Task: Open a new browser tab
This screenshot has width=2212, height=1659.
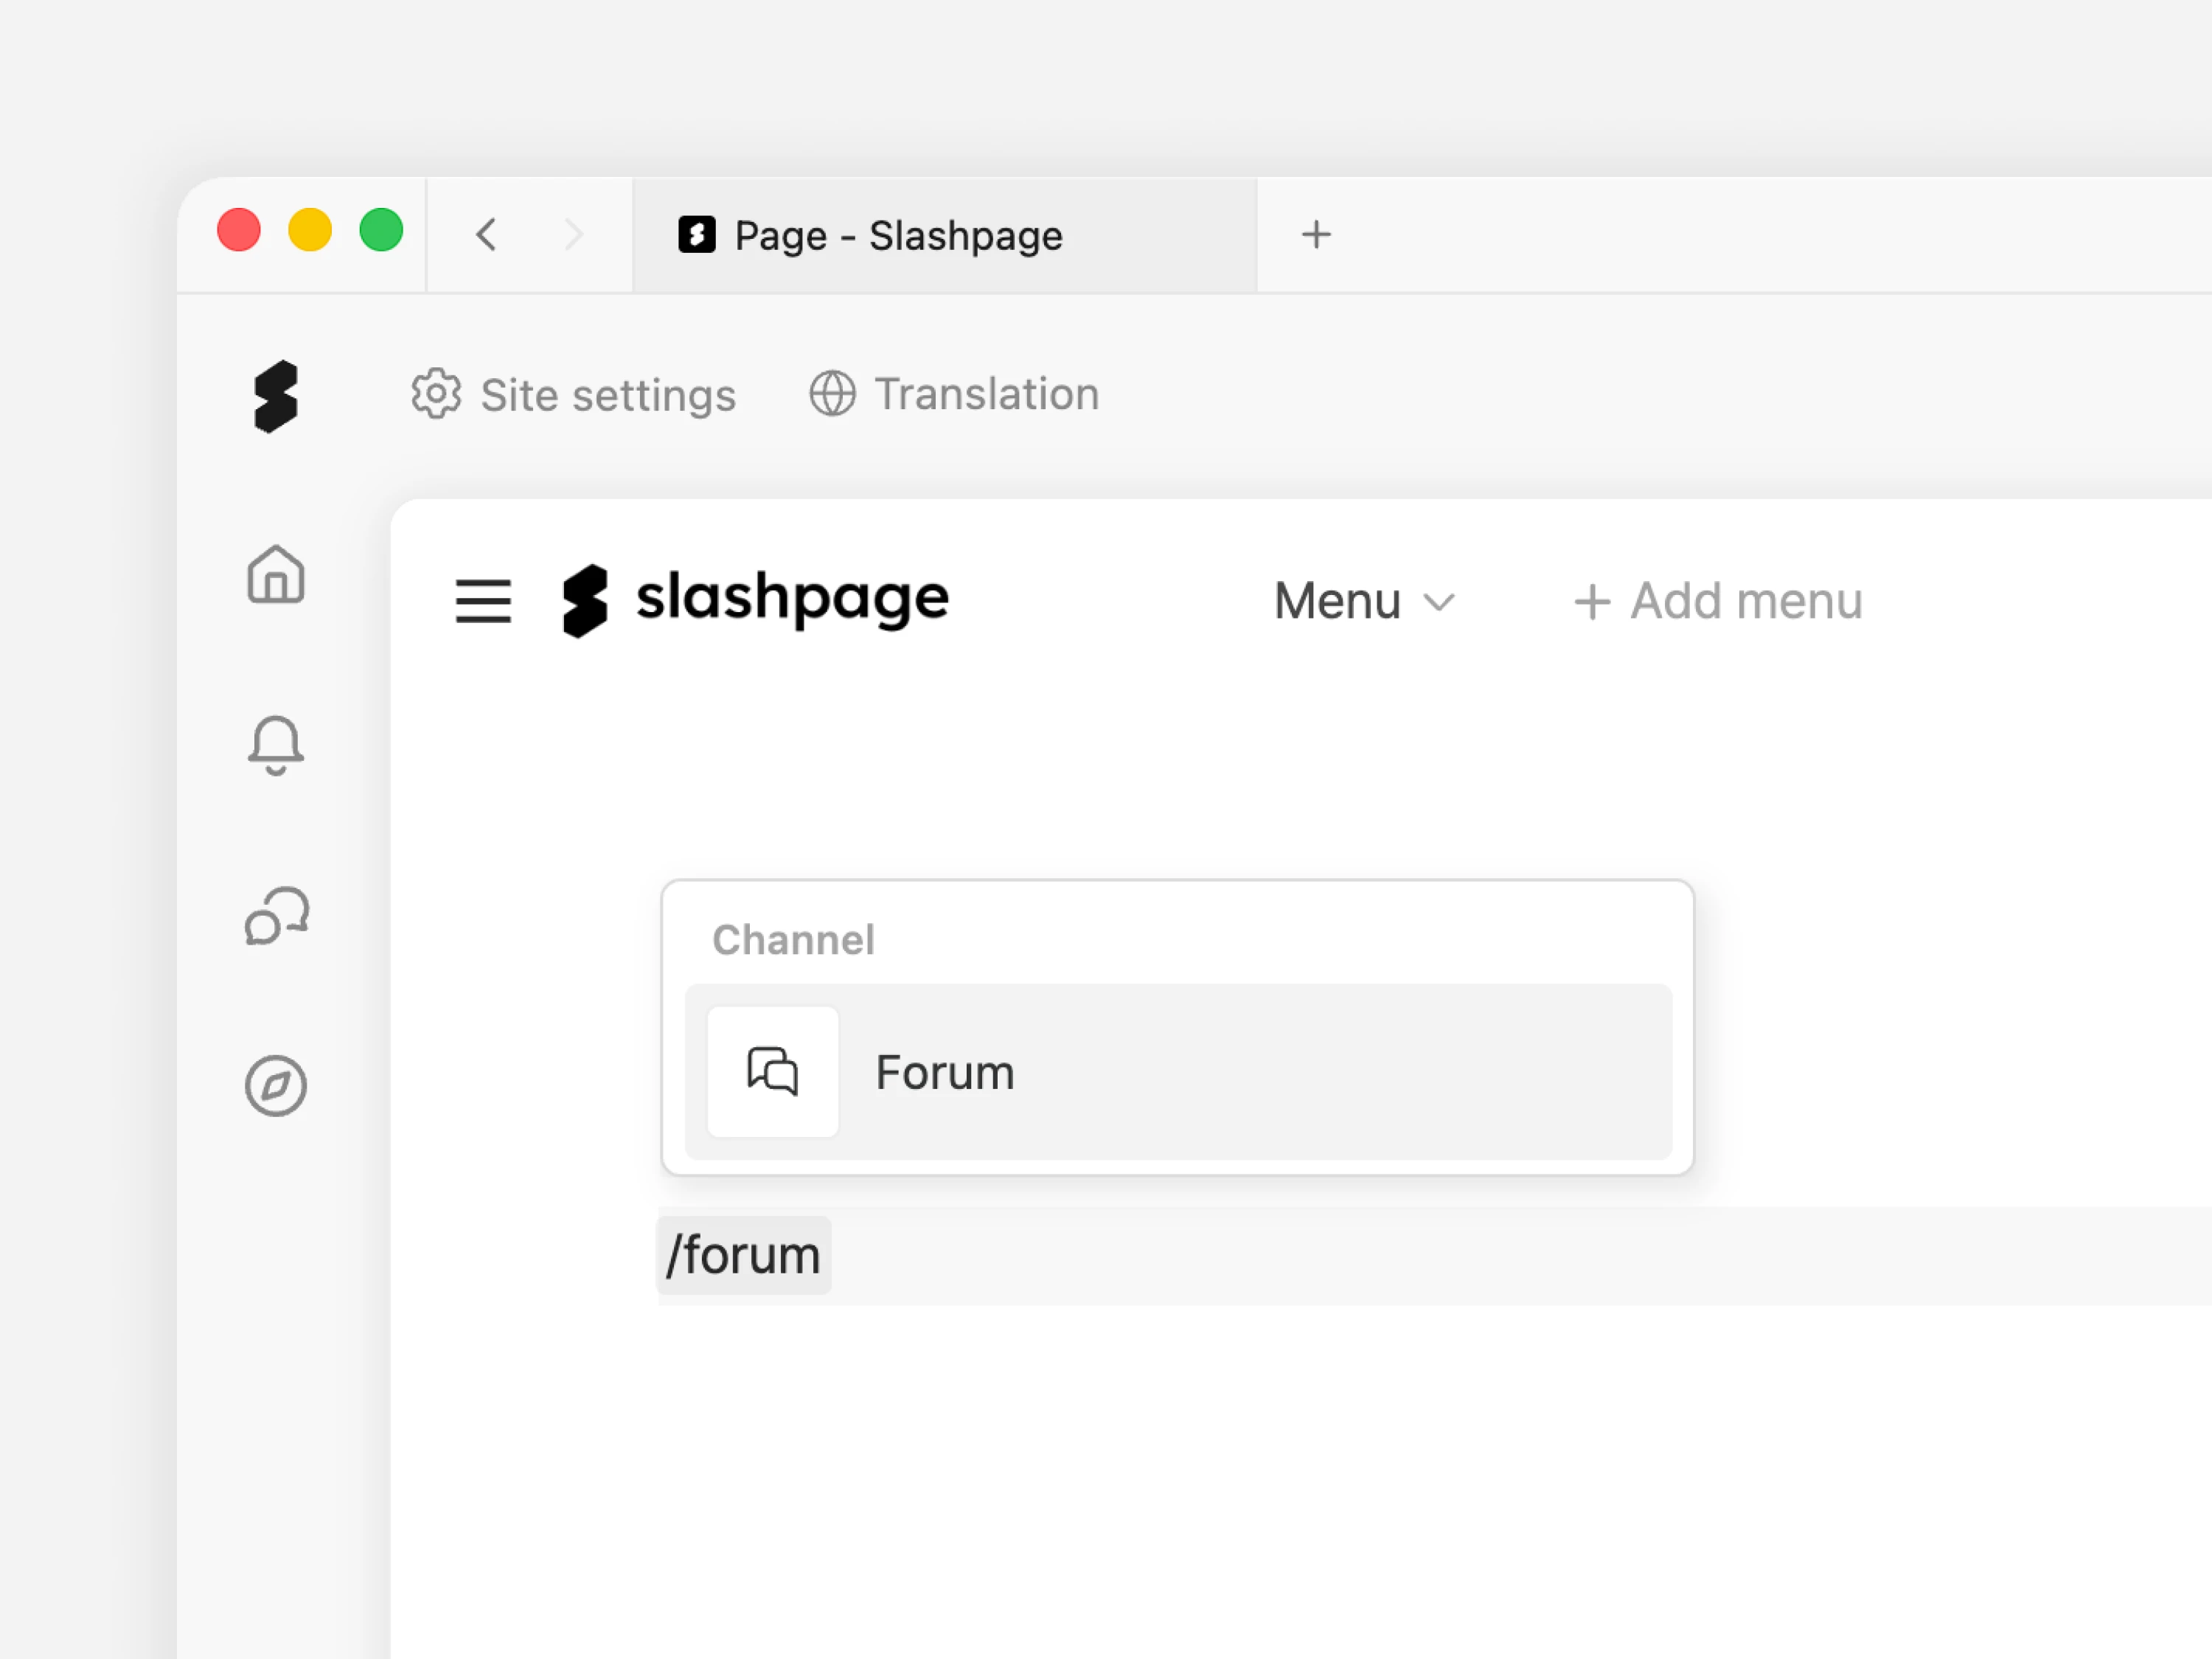Action: click(x=1316, y=235)
